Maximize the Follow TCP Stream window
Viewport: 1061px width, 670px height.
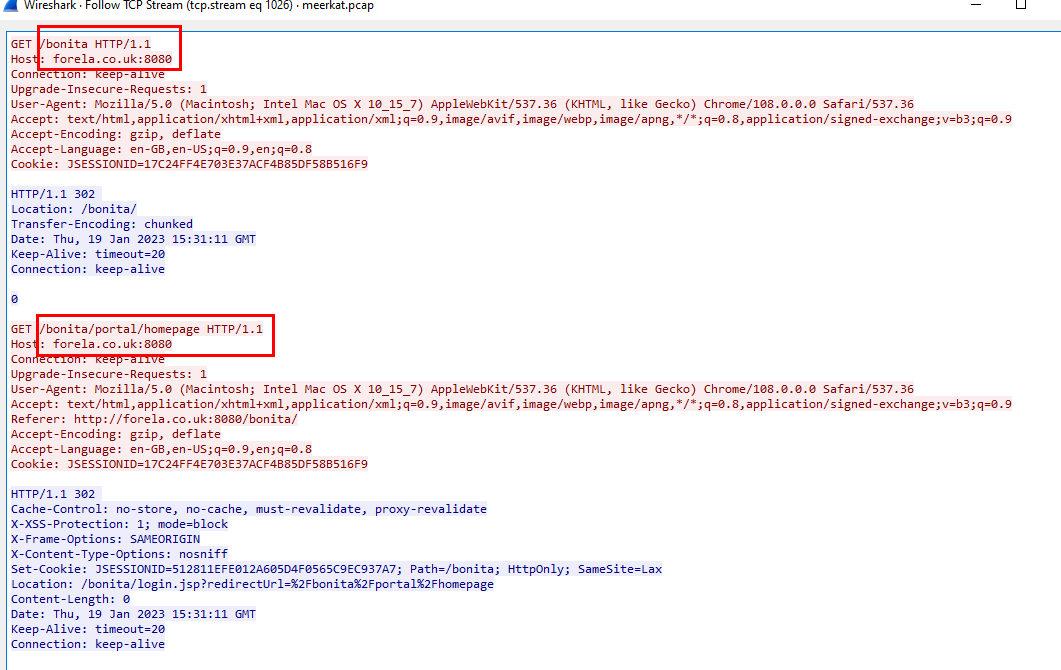1021,4
